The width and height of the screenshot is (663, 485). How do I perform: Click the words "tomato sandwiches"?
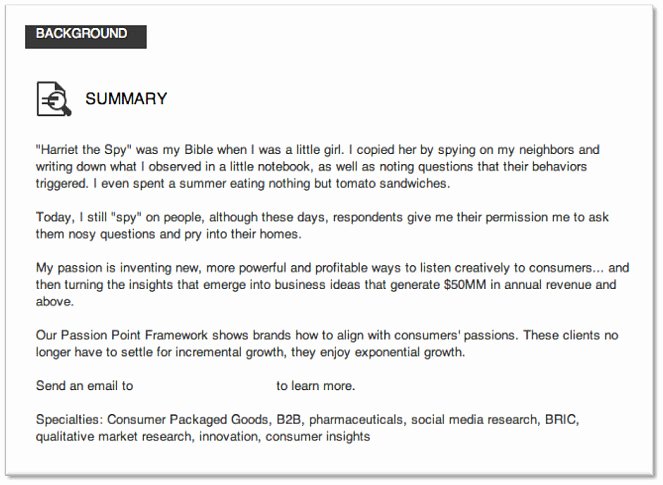coord(391,184)
